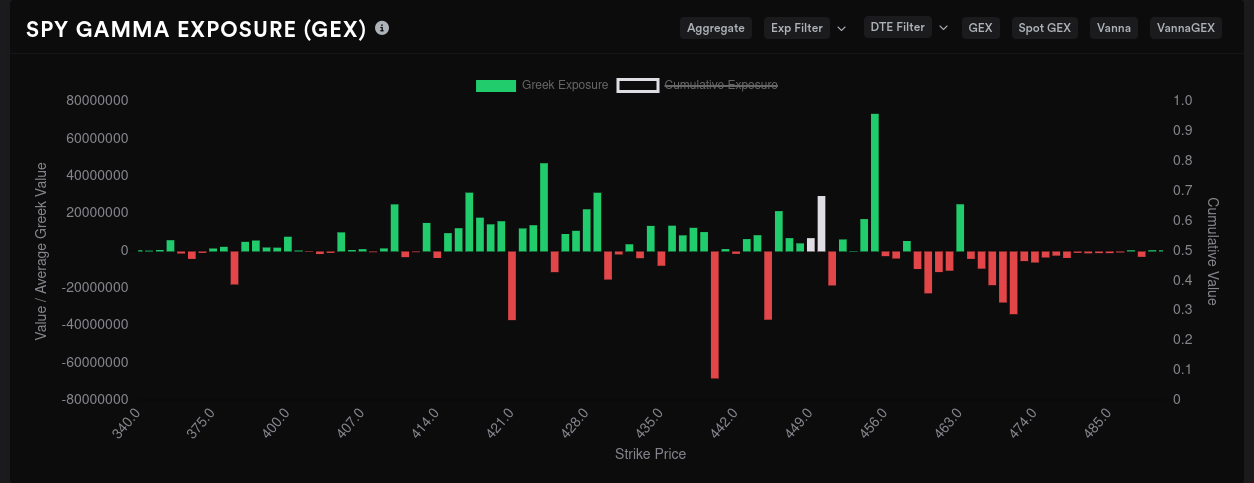
Task: Select the tallest green bar near 456
Action: click(875, 182)
